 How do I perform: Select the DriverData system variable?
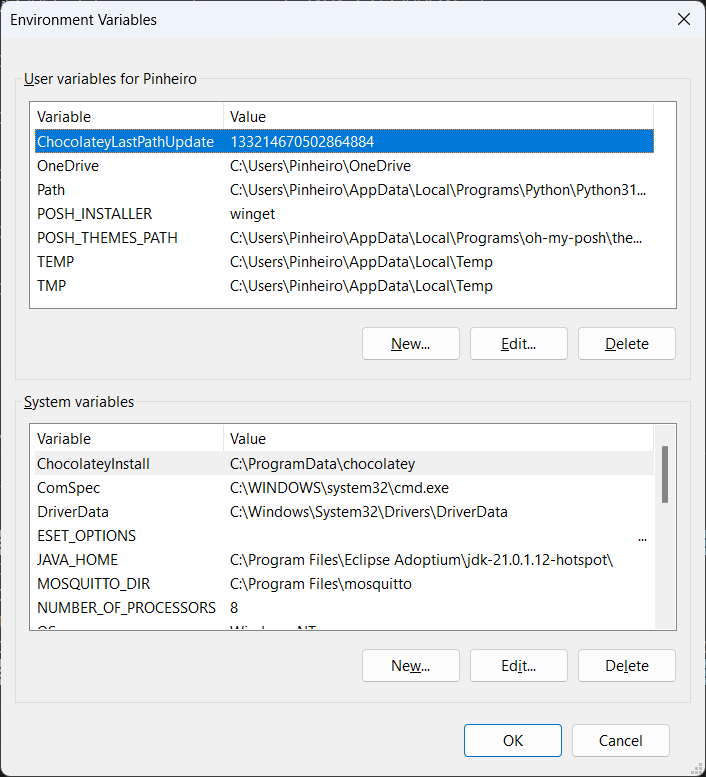point(344,511)
